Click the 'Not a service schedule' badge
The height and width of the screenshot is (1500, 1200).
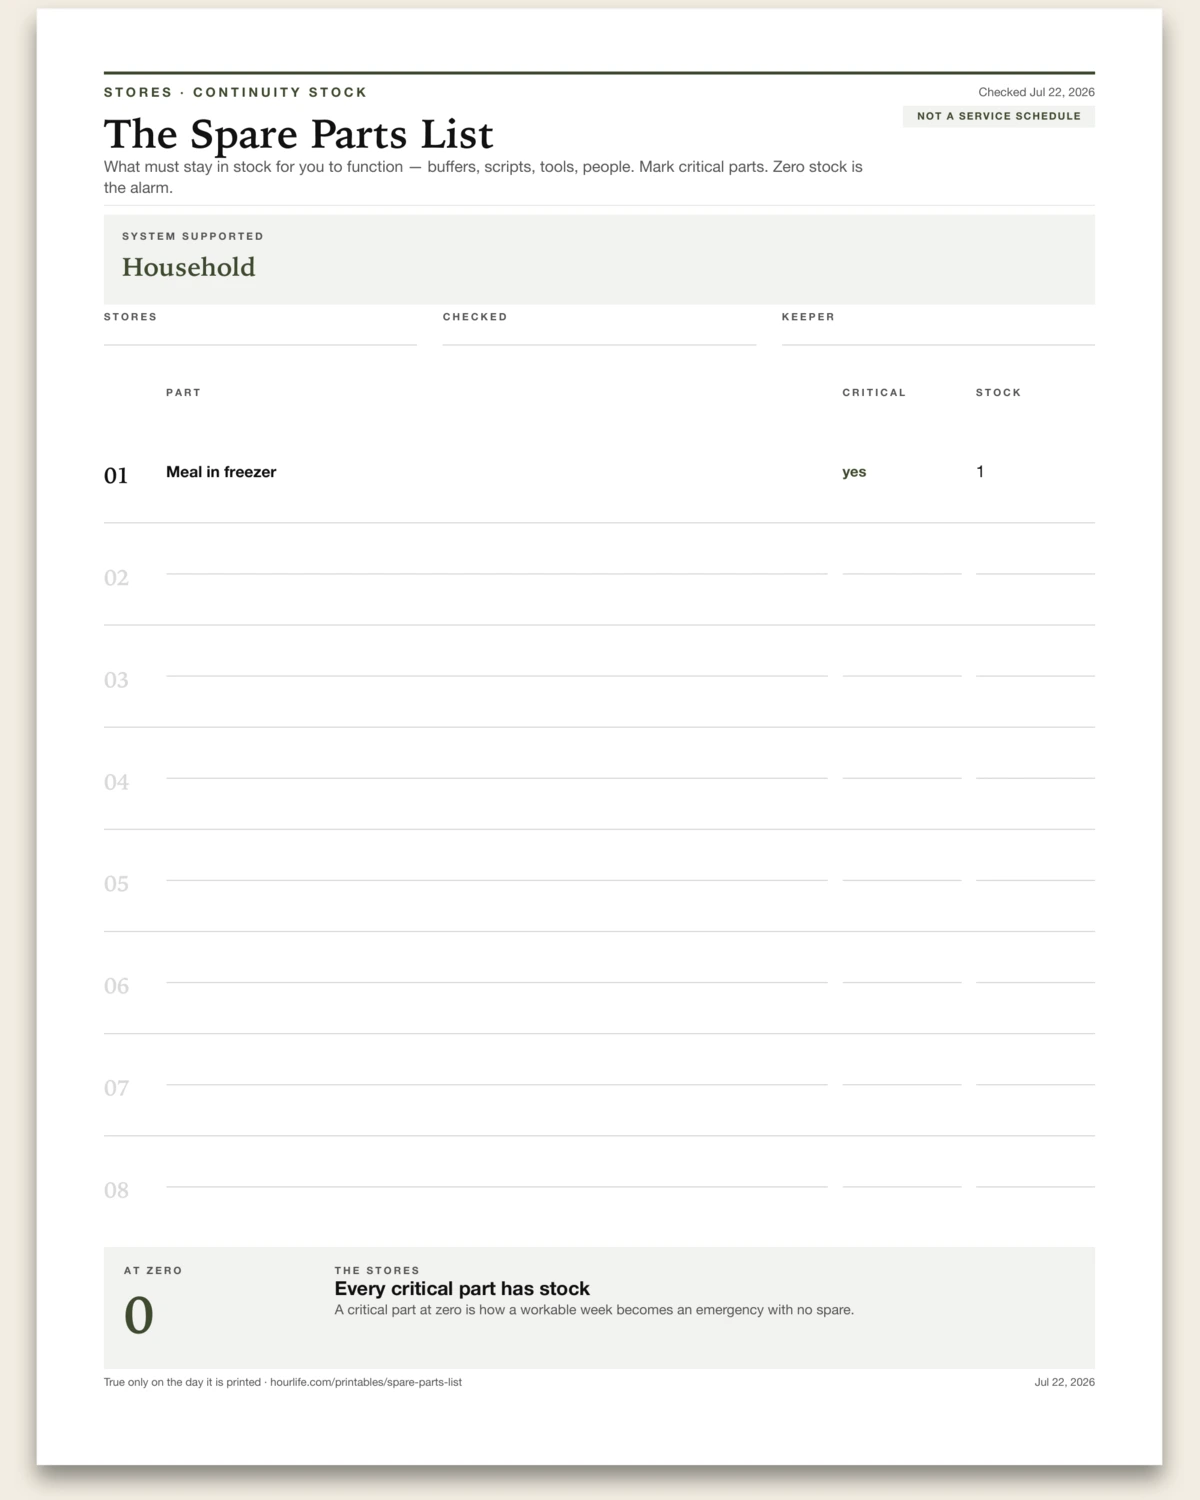click(999, 116)
